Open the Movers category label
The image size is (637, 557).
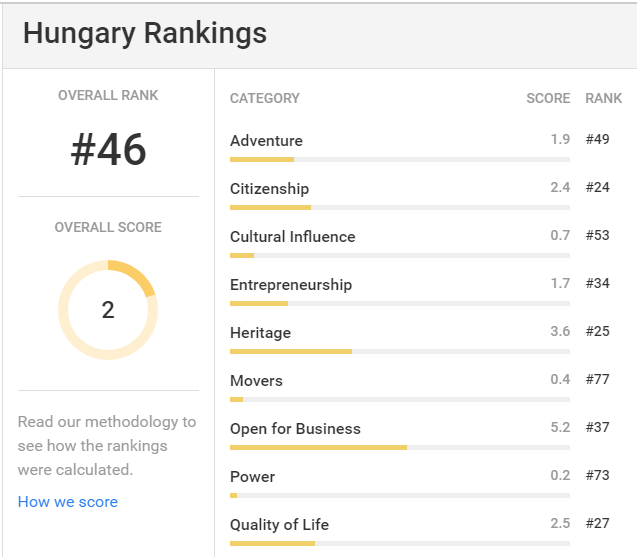pos(256,381)
